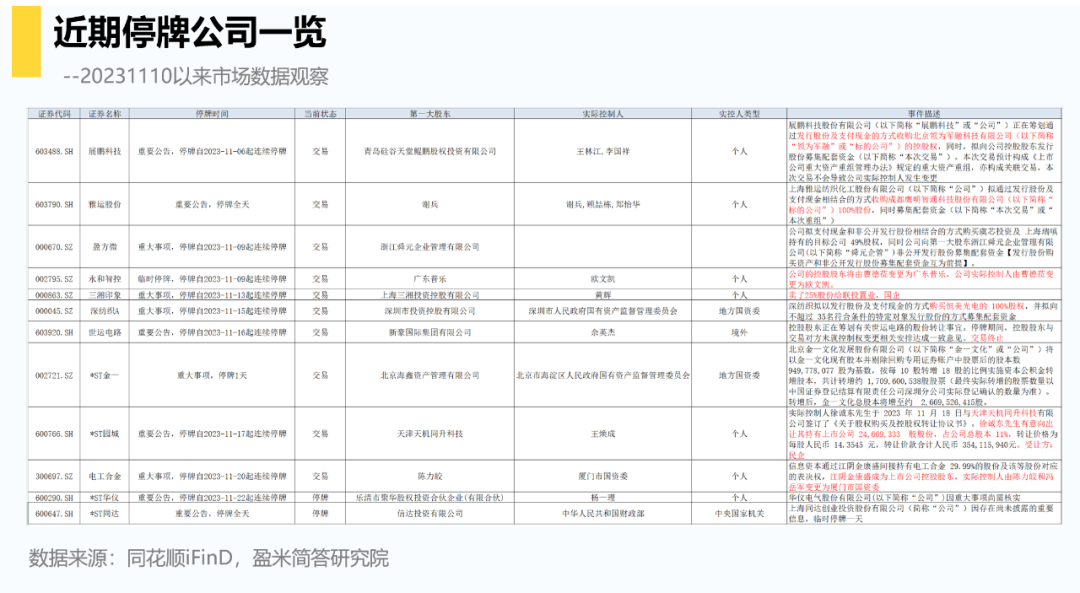Click shareholder 北京海鑫资产管理有限公司

(x=430, y=375)
